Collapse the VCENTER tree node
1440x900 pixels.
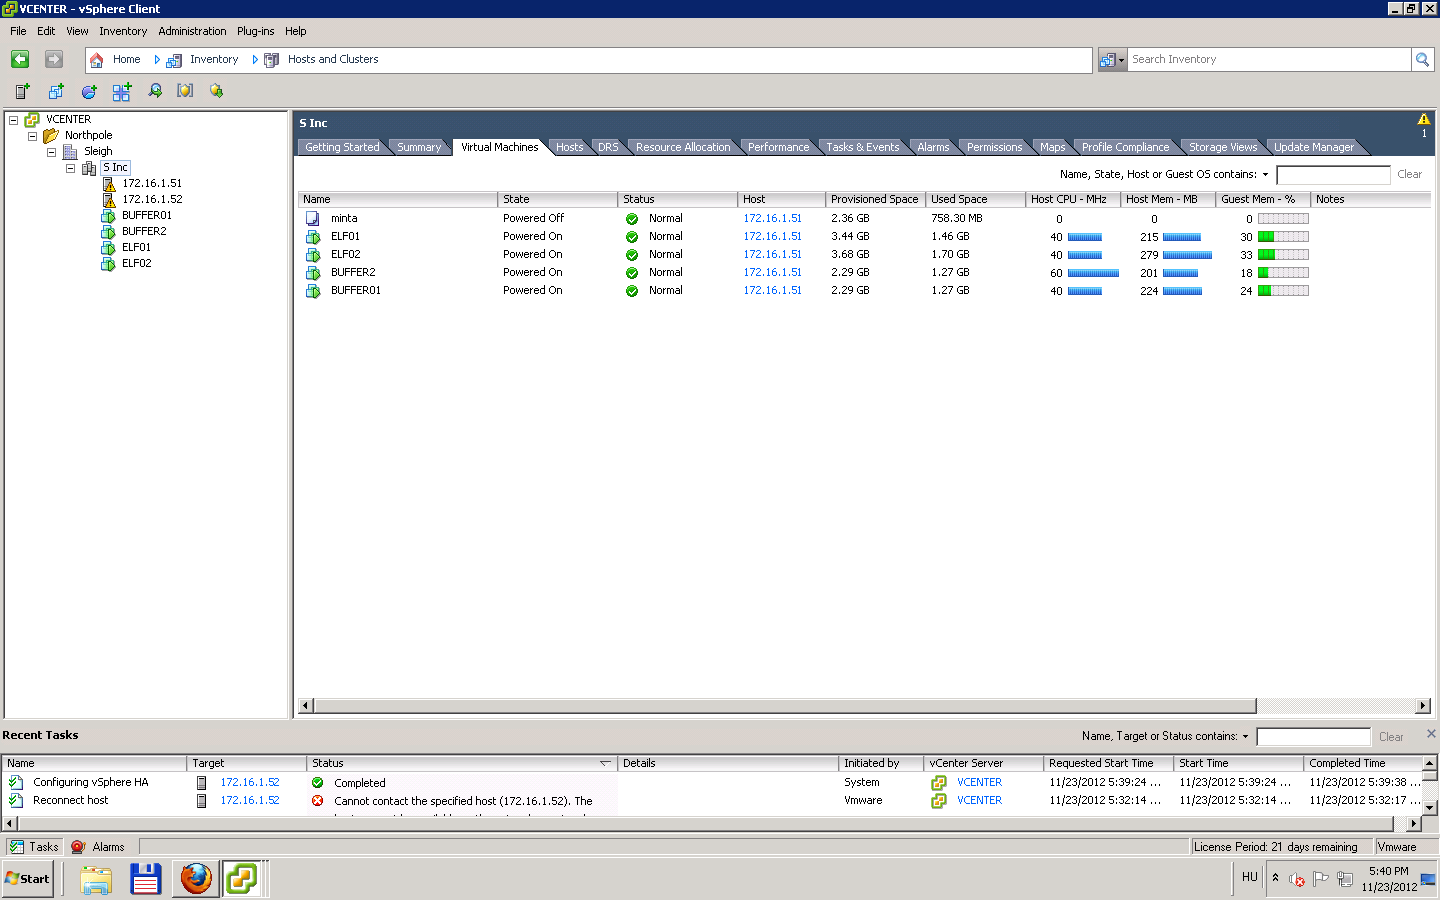point(14,120)
